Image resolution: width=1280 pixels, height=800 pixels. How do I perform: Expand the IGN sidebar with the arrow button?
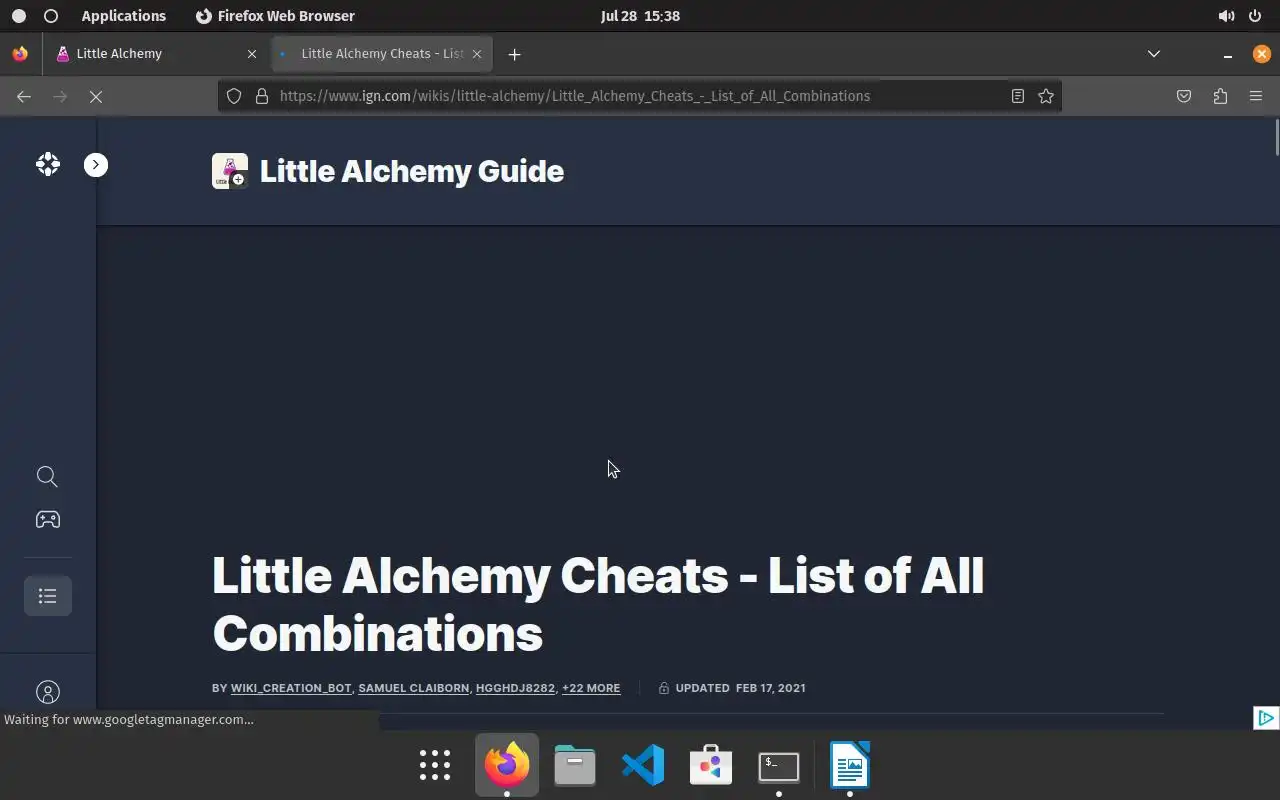click(96, 165)
